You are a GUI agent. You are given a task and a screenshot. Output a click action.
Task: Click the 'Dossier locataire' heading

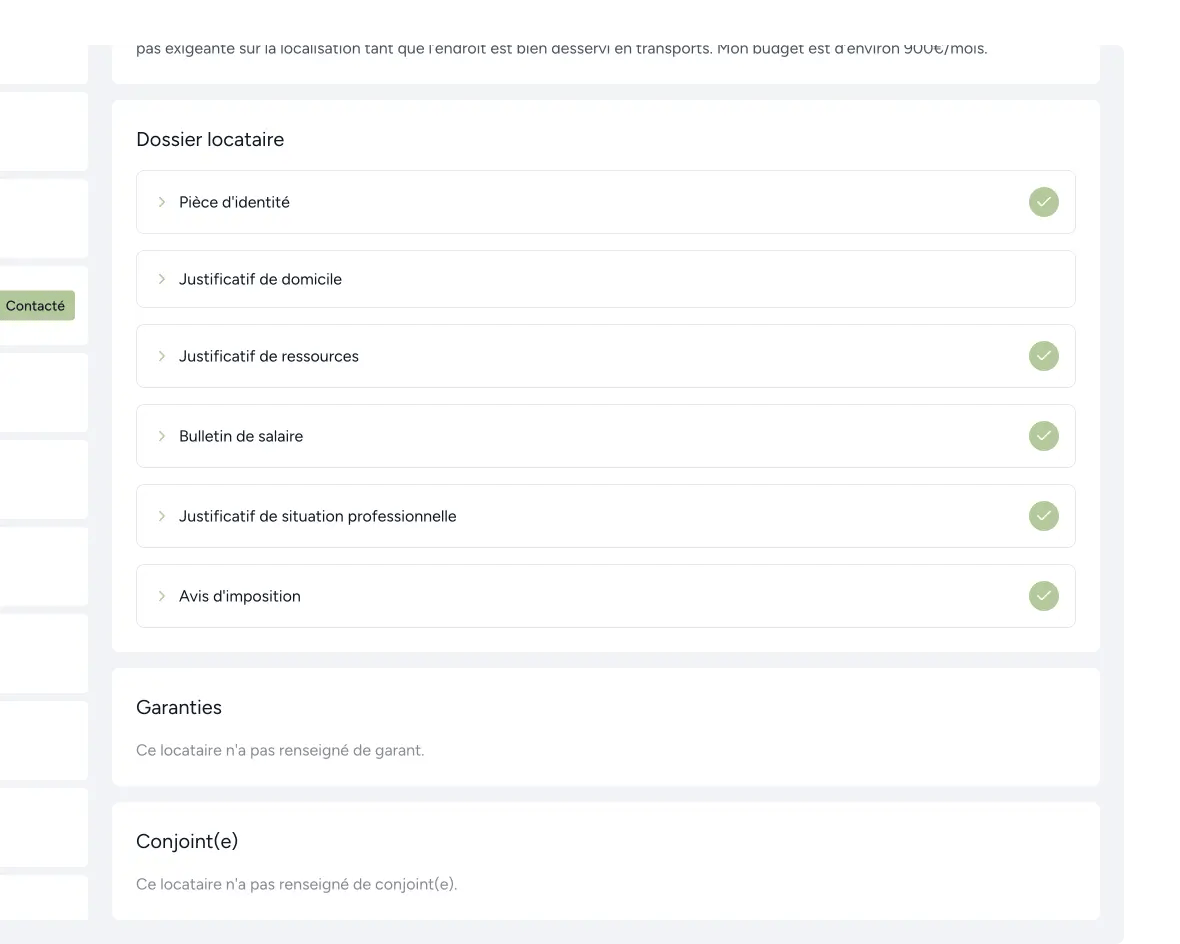[x=210, y=139]
